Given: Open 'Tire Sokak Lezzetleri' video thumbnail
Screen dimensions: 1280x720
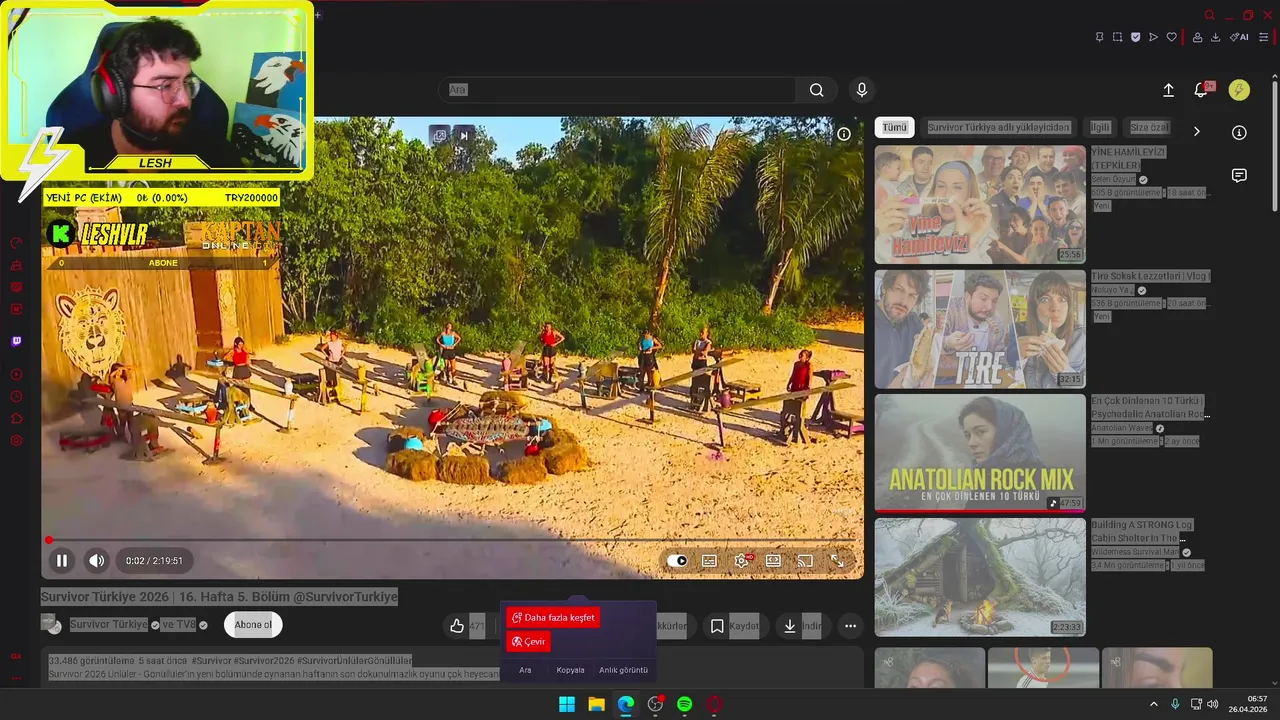Looking at the screenshot, I should tap(980, 329).
